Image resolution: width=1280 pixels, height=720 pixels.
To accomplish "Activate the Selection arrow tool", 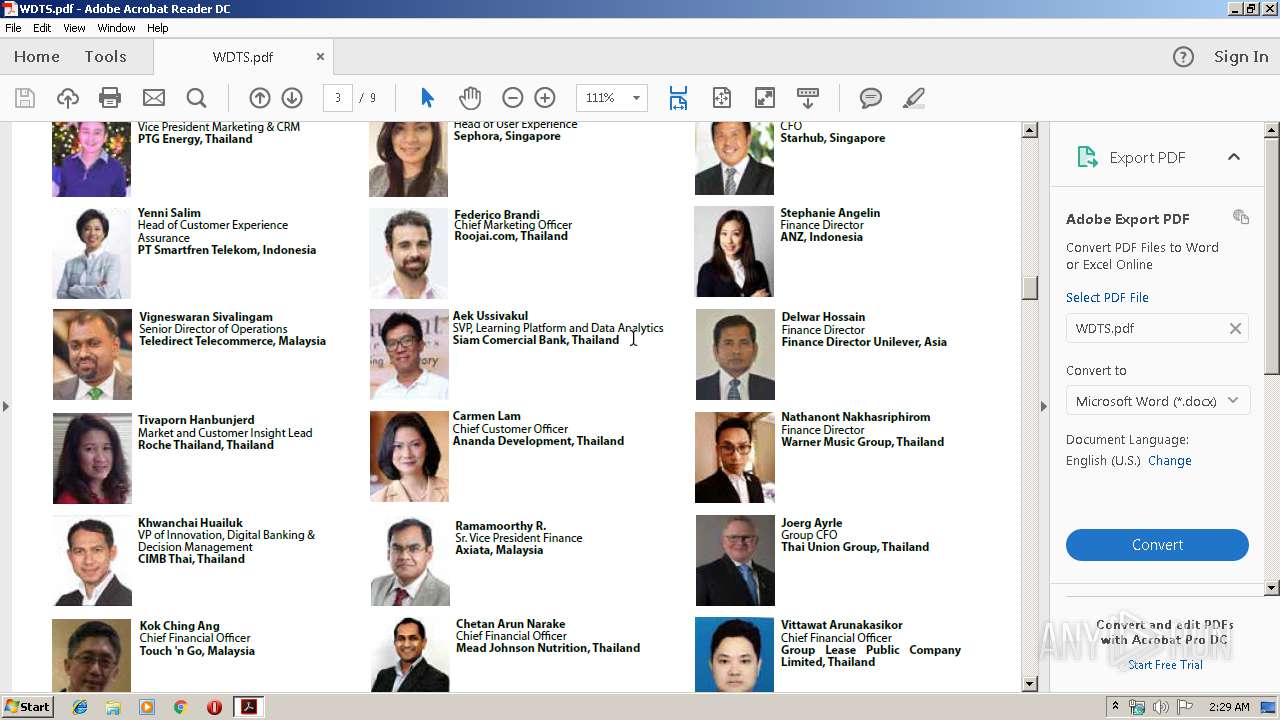I will [427, 98].
